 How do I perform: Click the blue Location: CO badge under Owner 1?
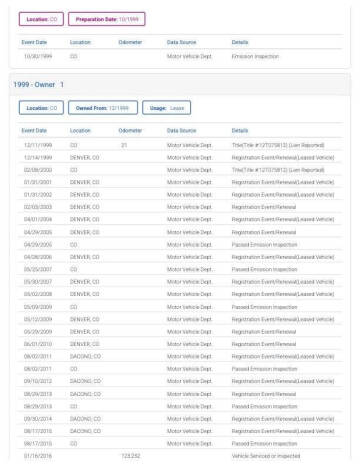[41, 108]
